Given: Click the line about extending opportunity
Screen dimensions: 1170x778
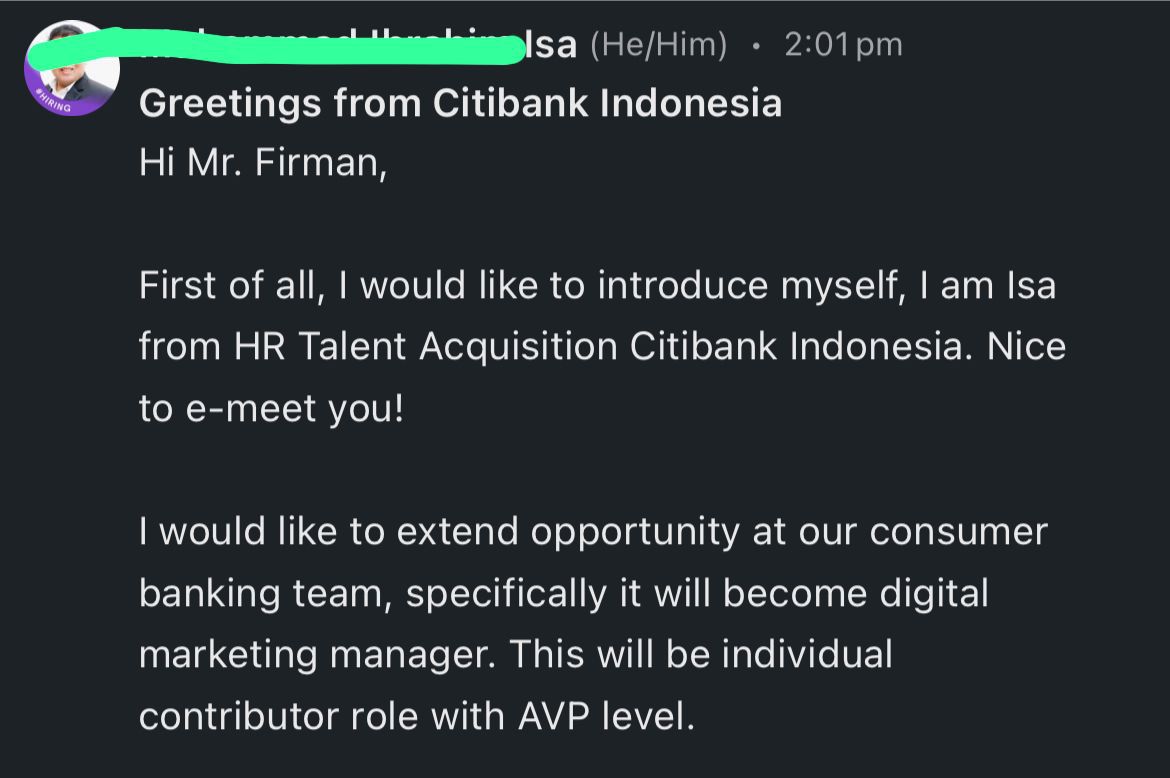Looking at the screenshot, I should (593, 532).
